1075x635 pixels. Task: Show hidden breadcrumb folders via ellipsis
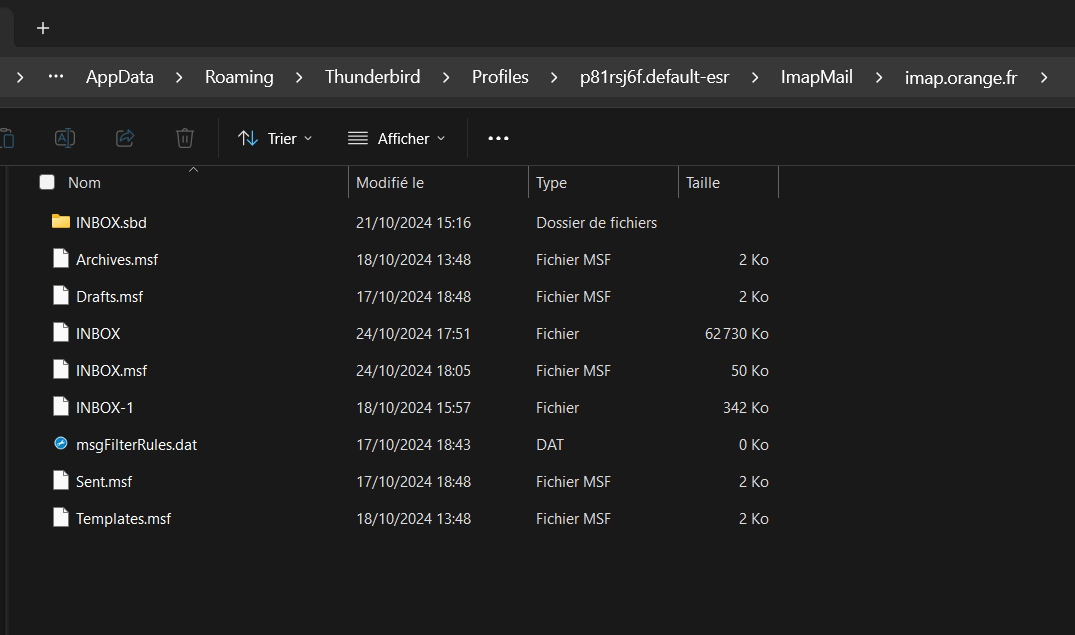(x=56, y=77)
